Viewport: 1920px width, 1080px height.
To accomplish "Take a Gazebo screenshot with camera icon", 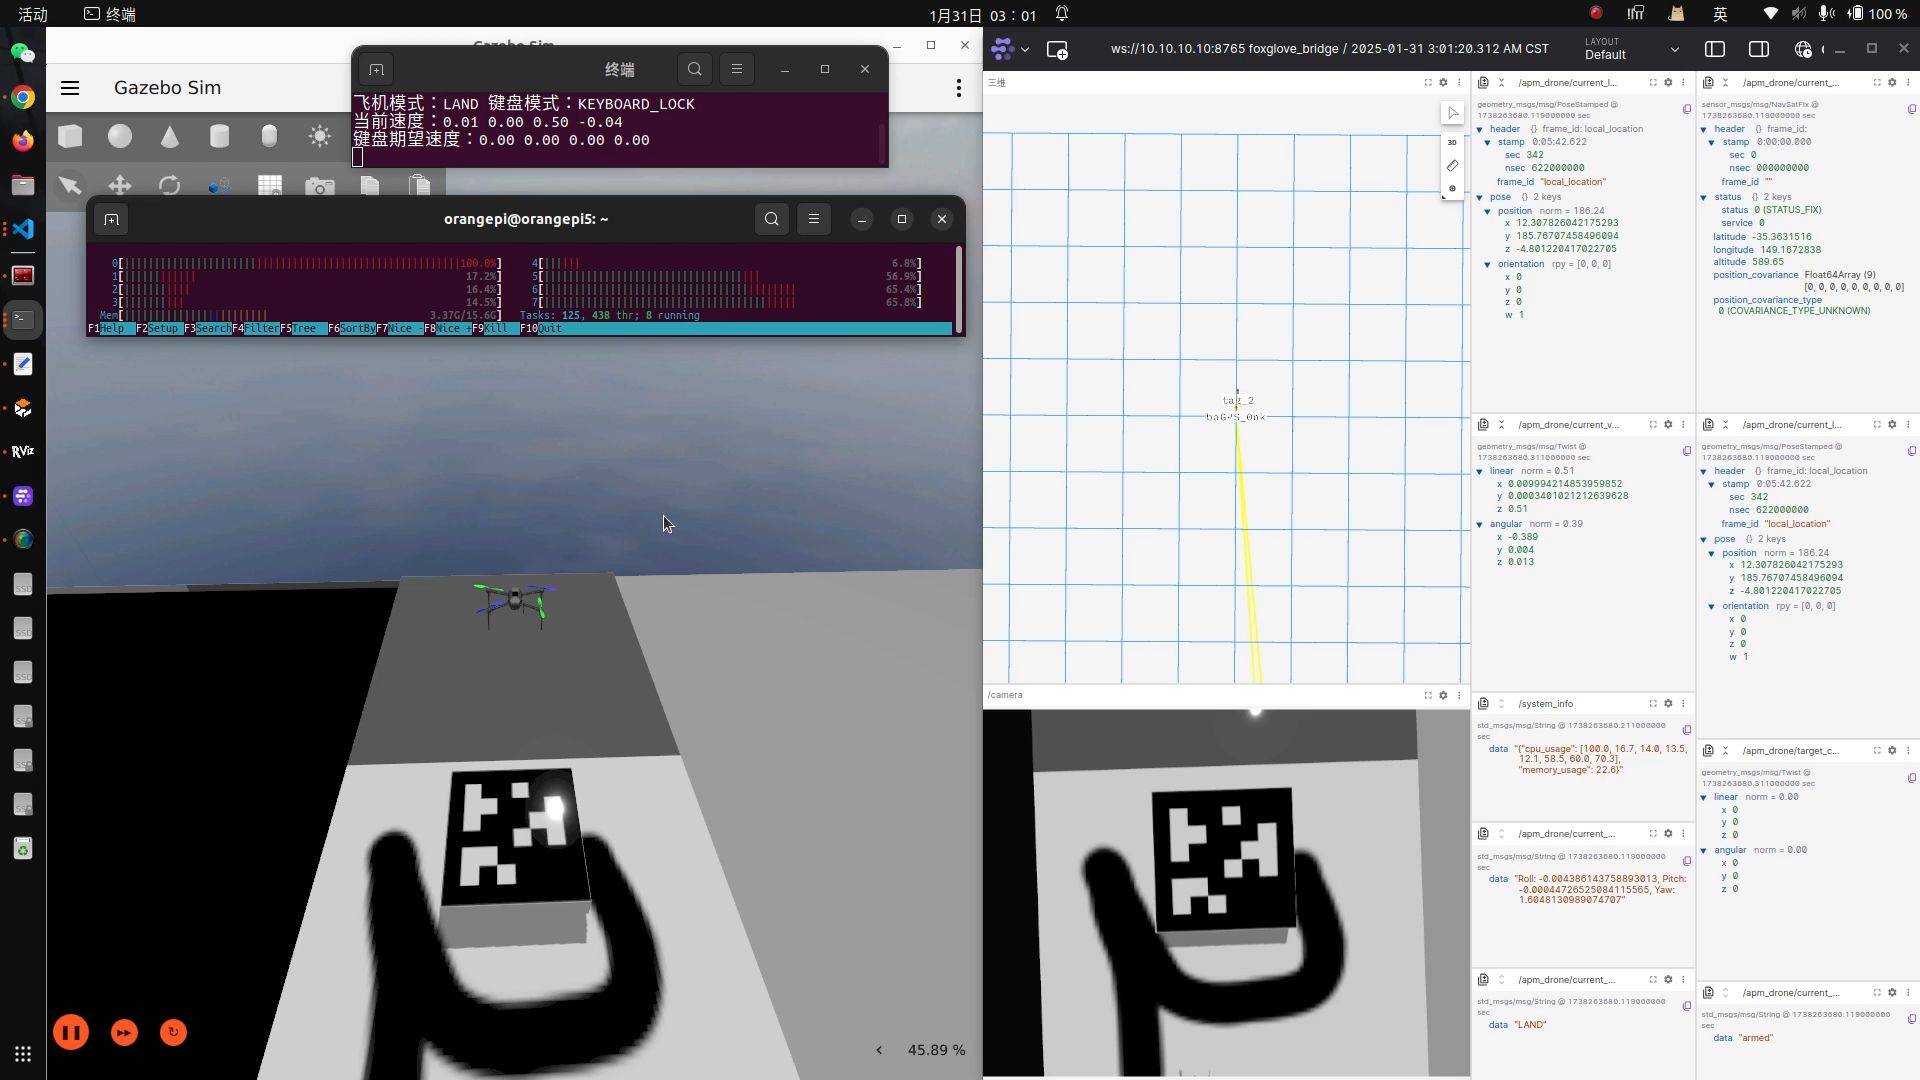I will [x=320, y=186].
